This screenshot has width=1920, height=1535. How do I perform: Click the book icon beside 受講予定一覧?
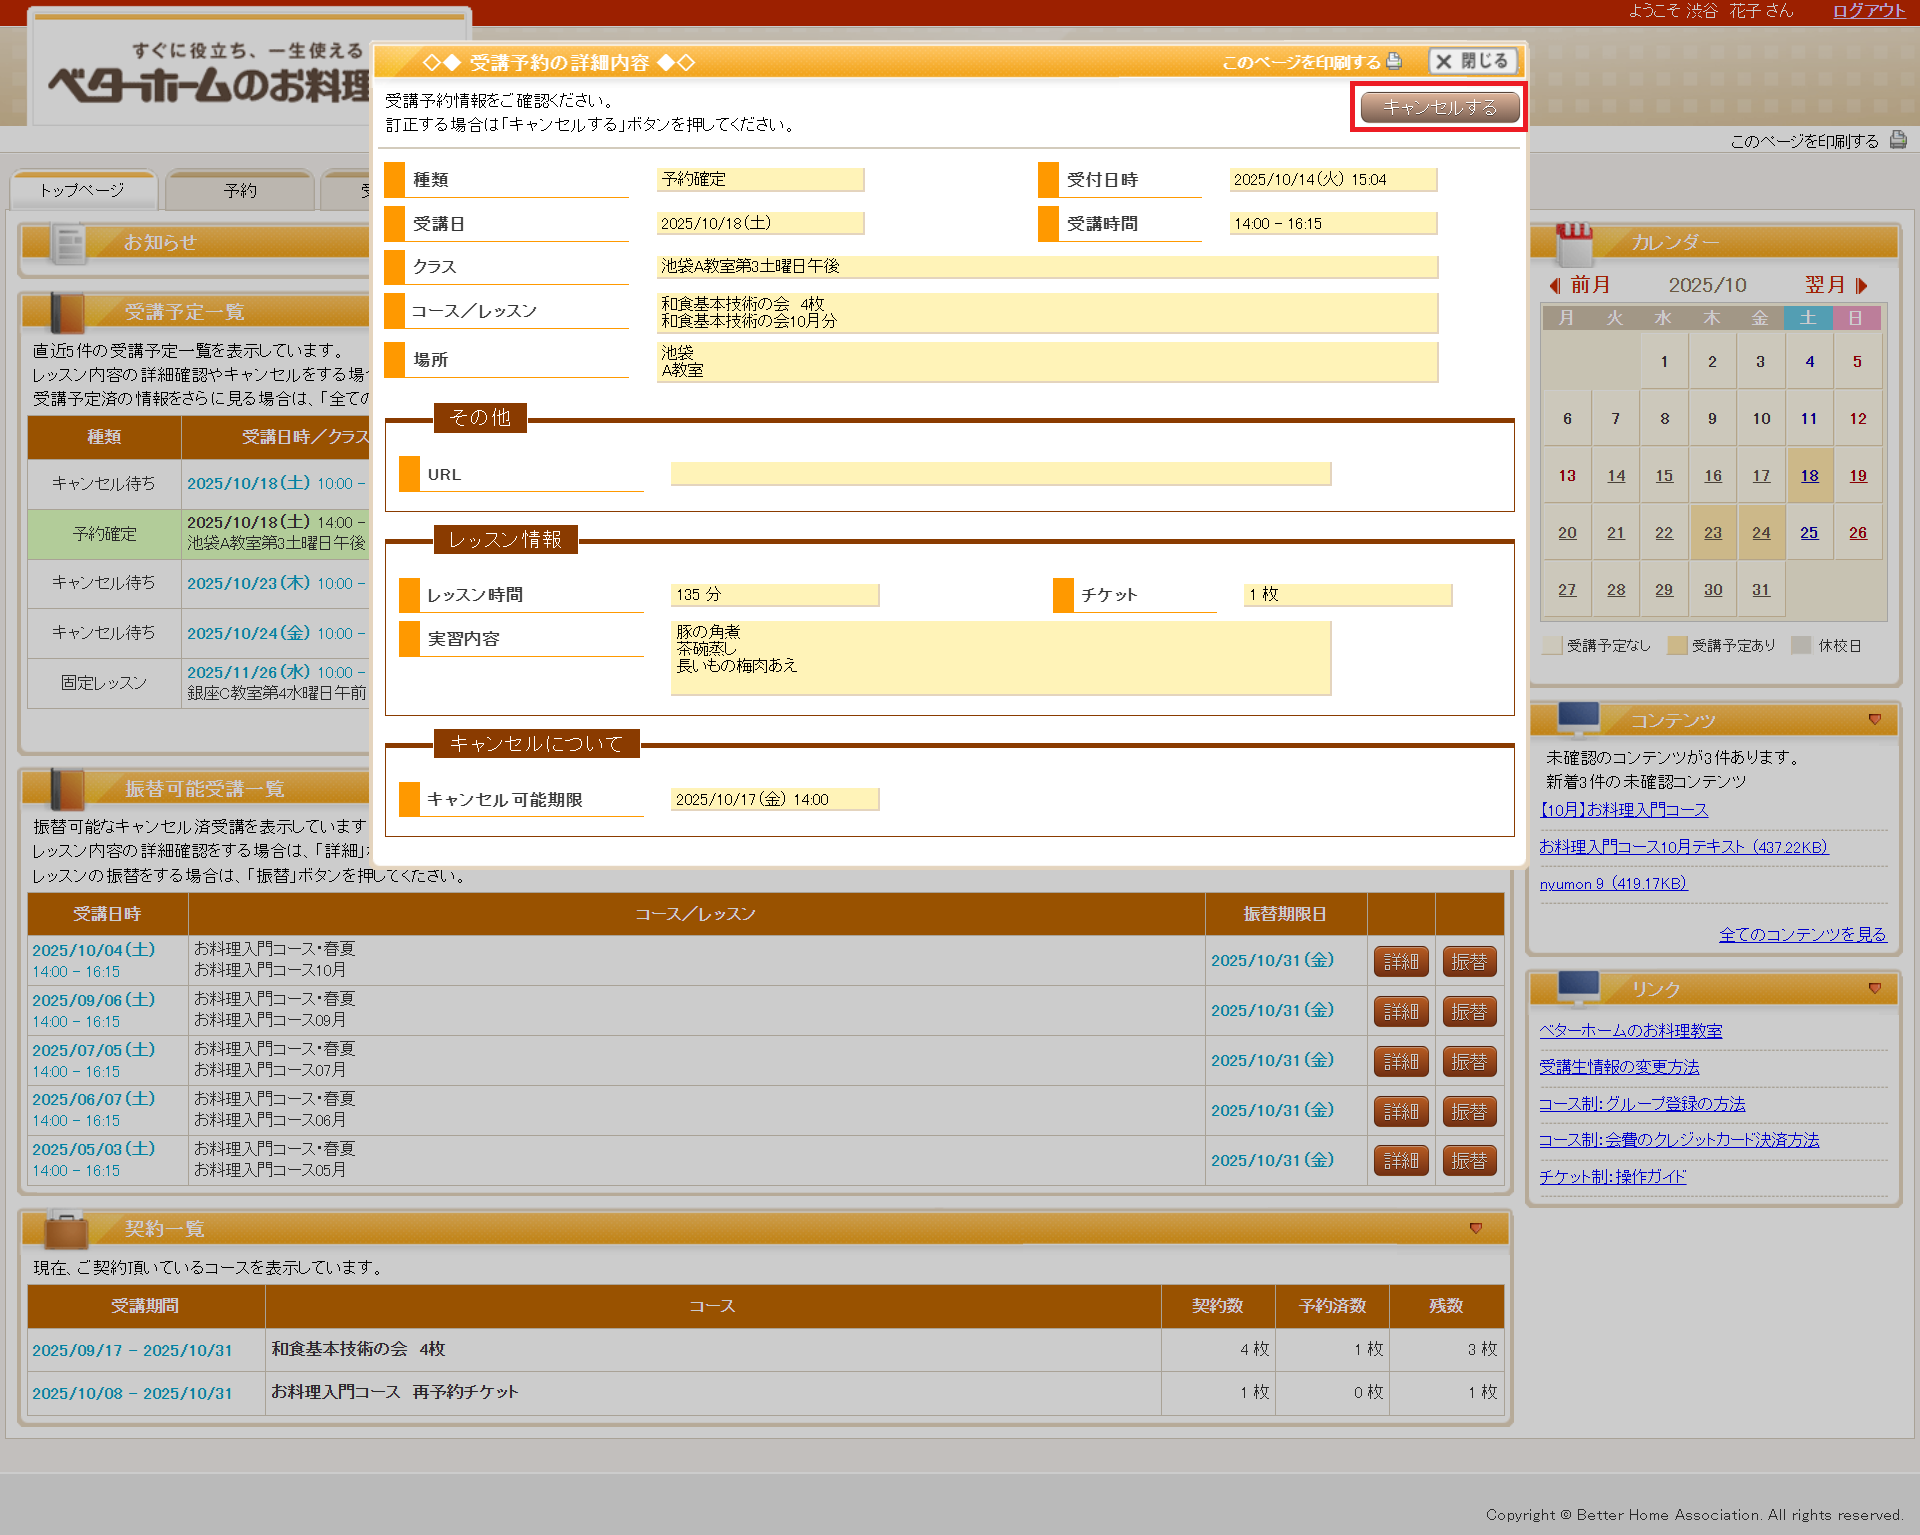pos(67,313)
